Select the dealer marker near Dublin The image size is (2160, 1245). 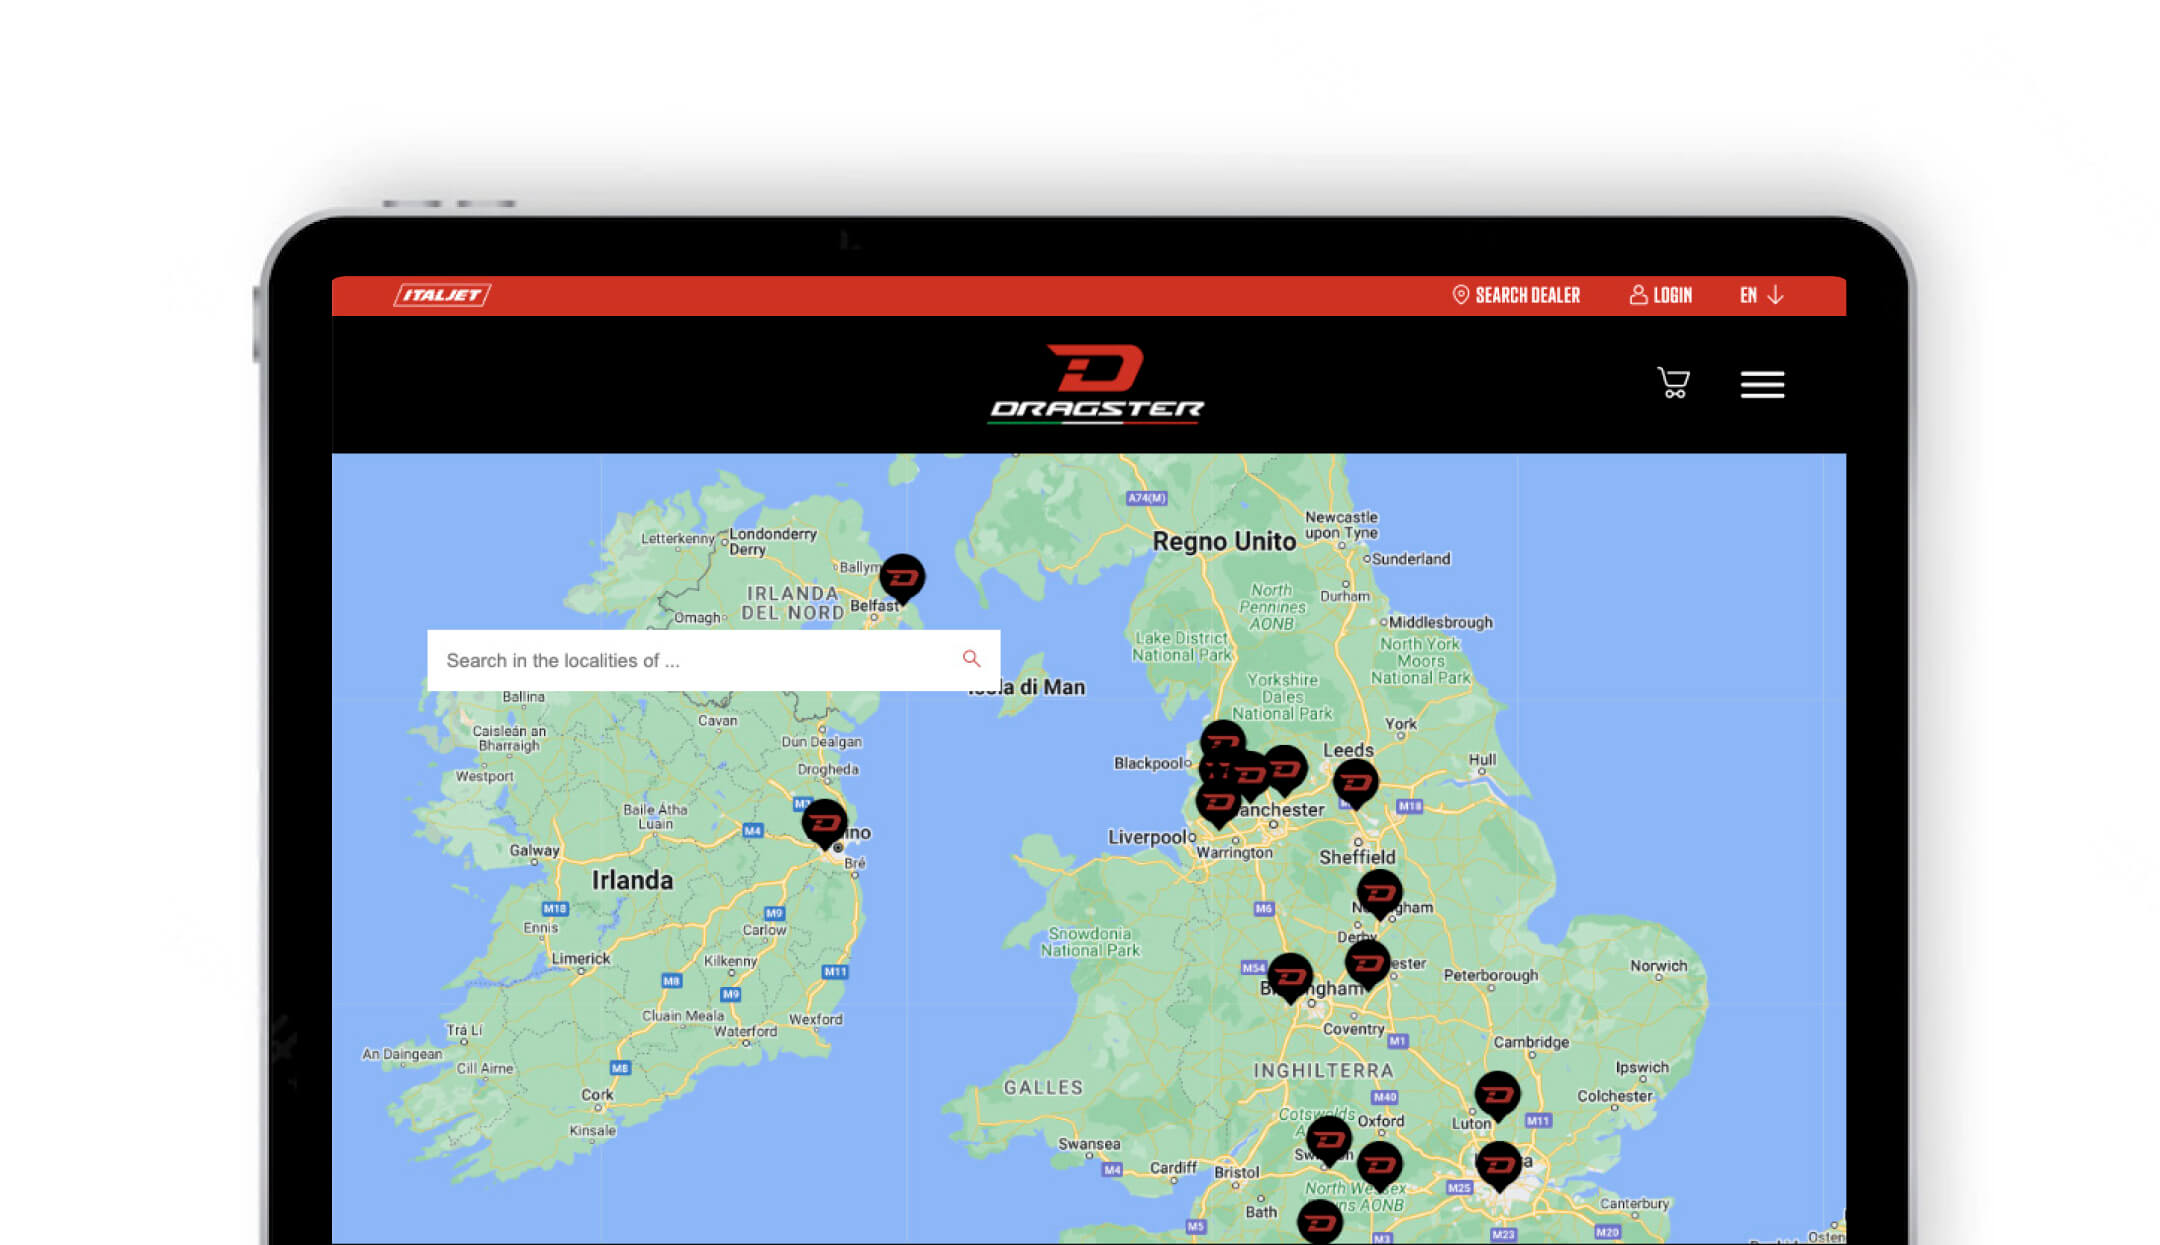click(x=825, y=824)
